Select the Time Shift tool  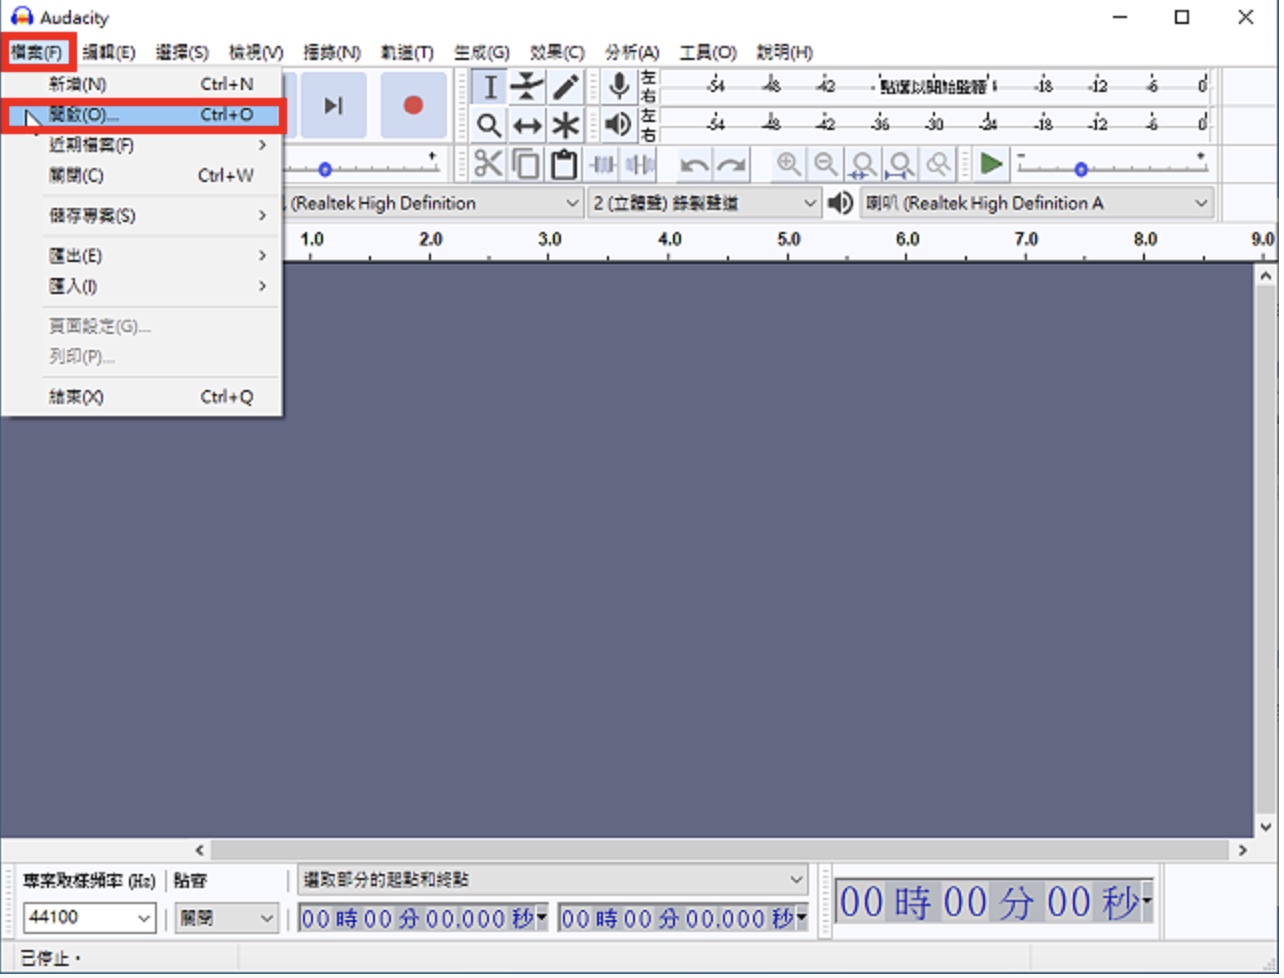(x=527, y=125)
